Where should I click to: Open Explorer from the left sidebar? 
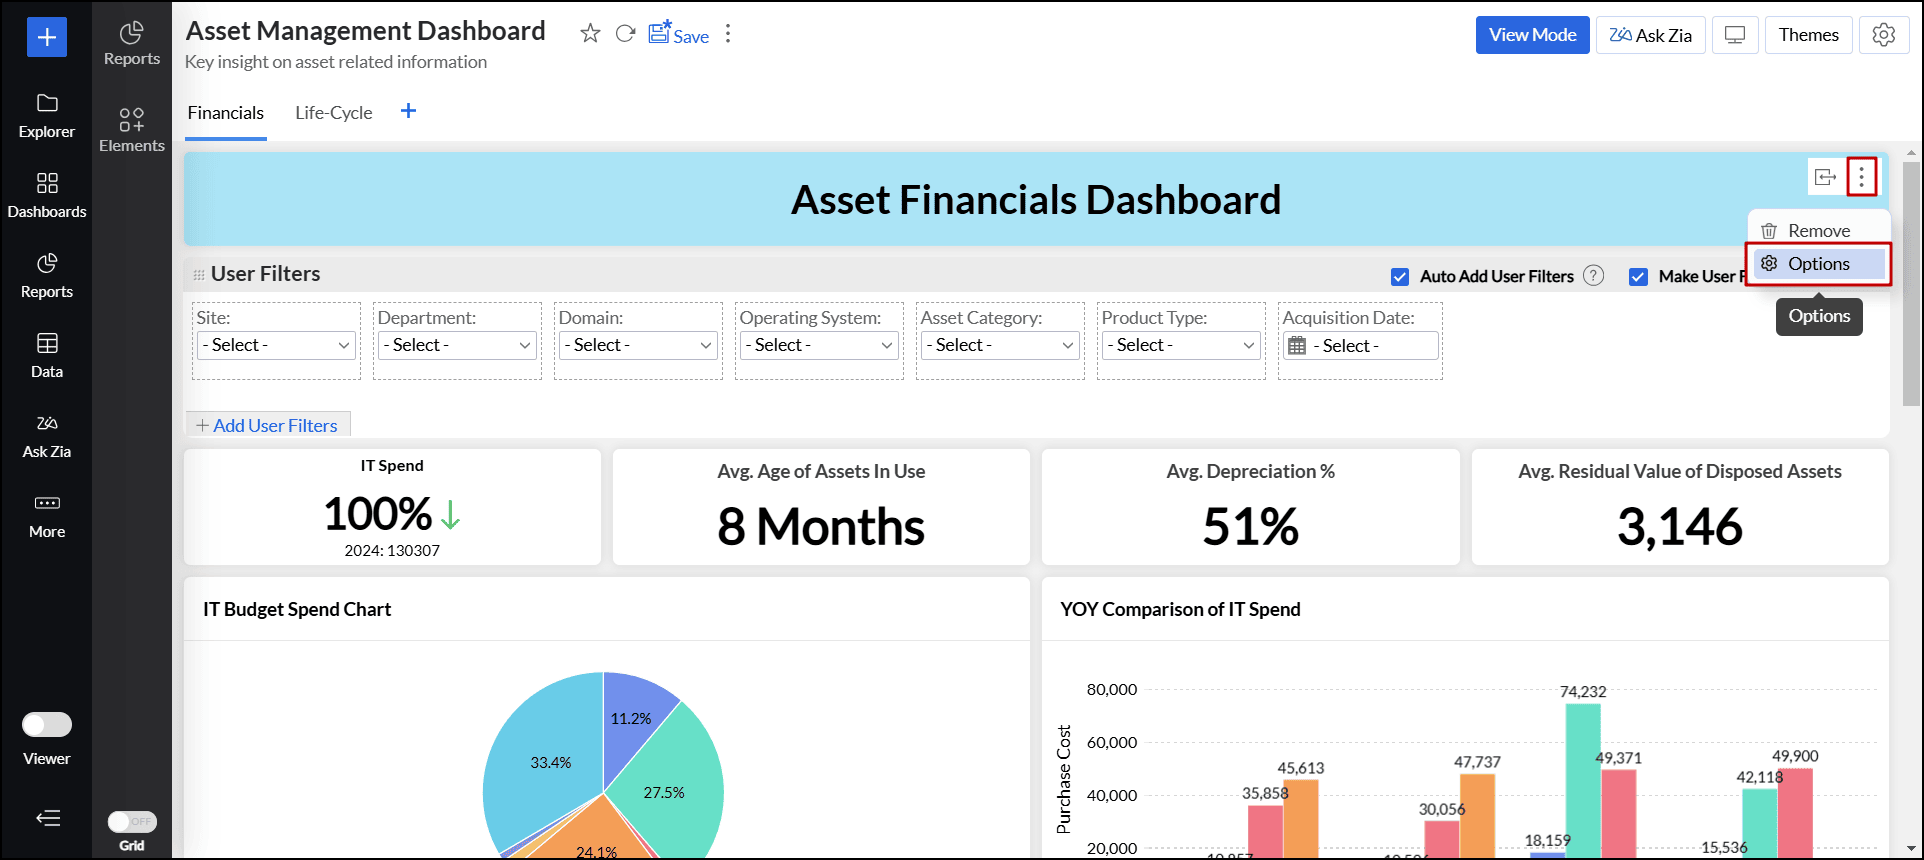[47, 116]
